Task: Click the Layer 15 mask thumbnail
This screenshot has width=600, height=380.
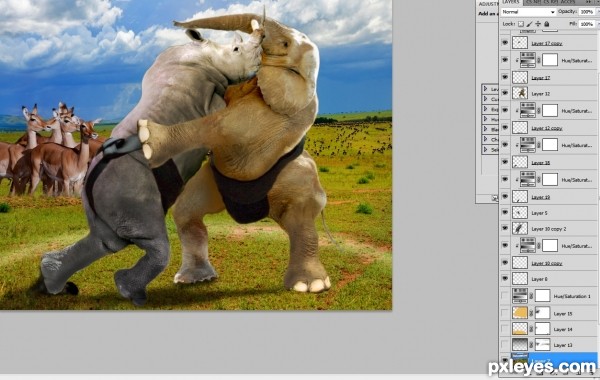Action: [x=542, y=313]
